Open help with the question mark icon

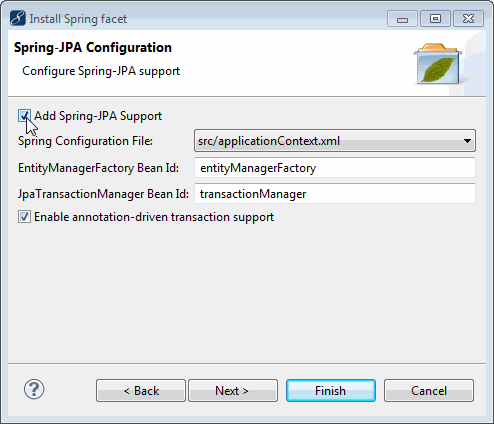click(x=34, y=389)
